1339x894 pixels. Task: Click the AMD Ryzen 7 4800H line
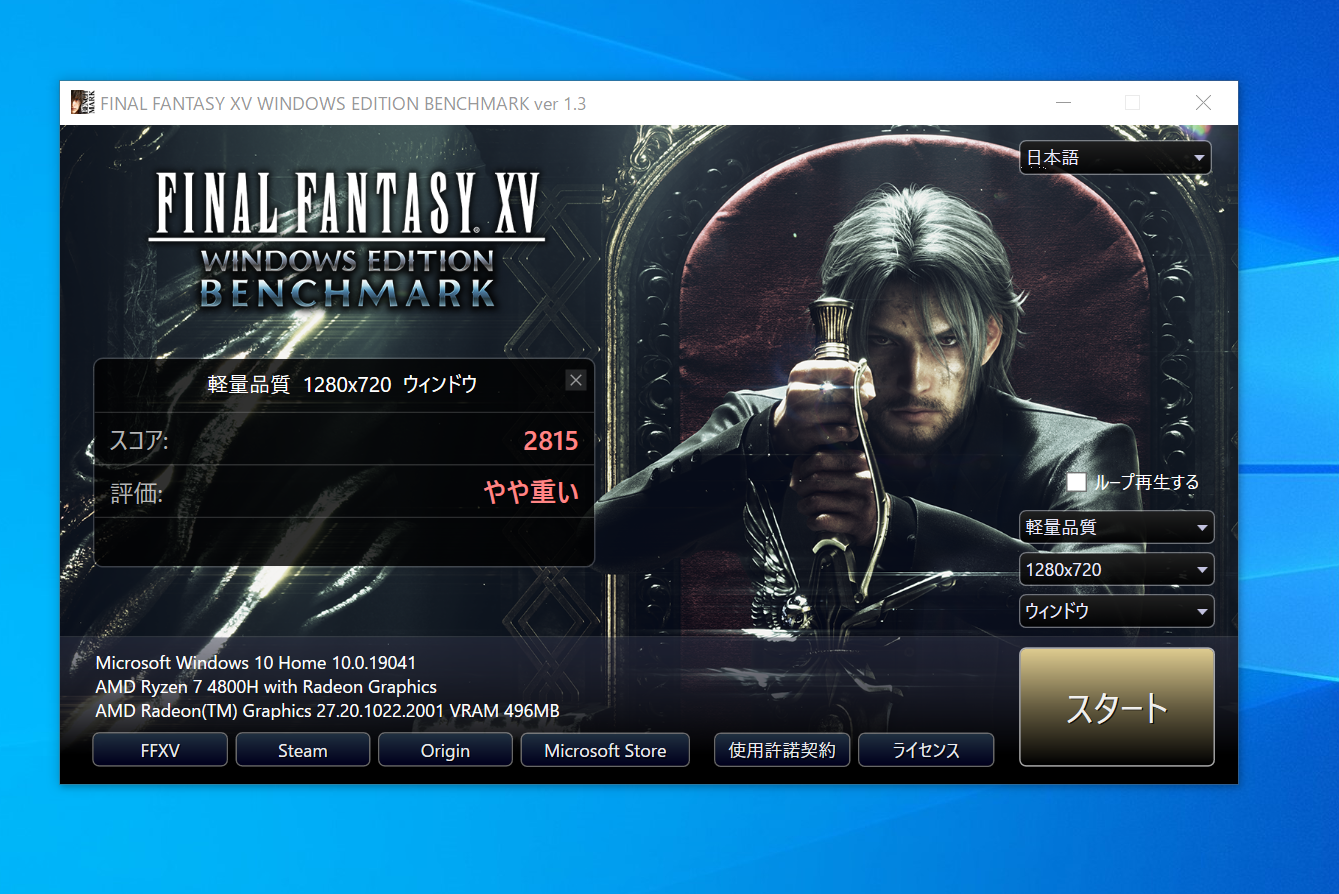click(266, 687)
